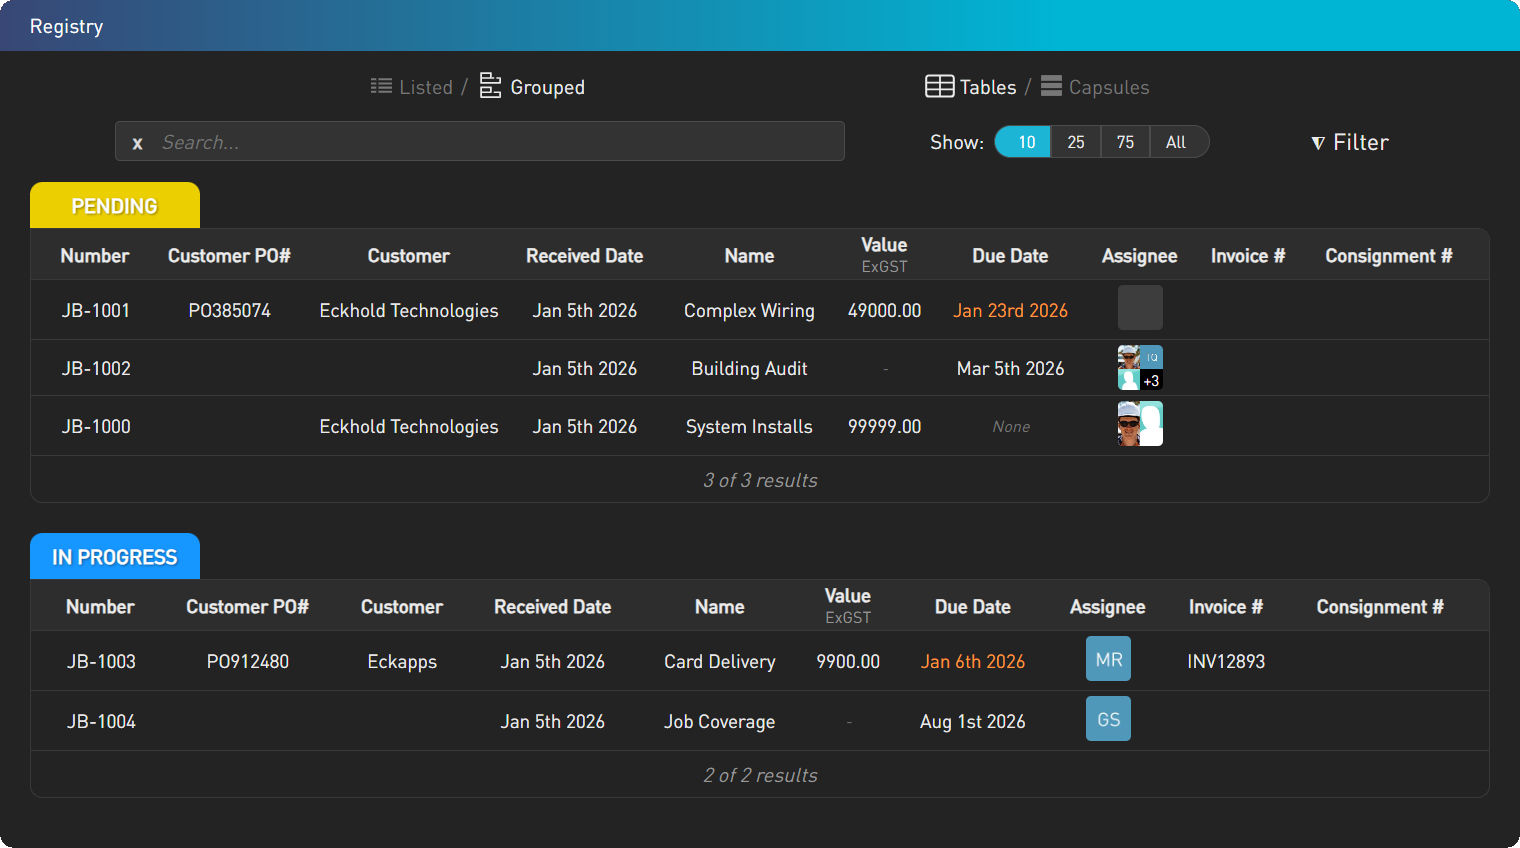1520x848 pixels.
Task: Click the empty assignee swatch for JB-1001
Action: (x=1140, y=308)
